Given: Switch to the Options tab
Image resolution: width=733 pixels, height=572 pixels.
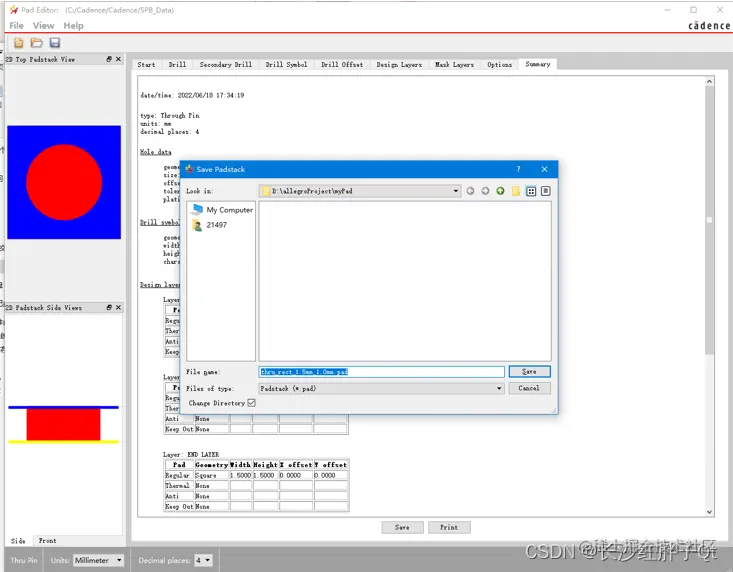Looking at the screenshot, I should (x=500, y=64).
